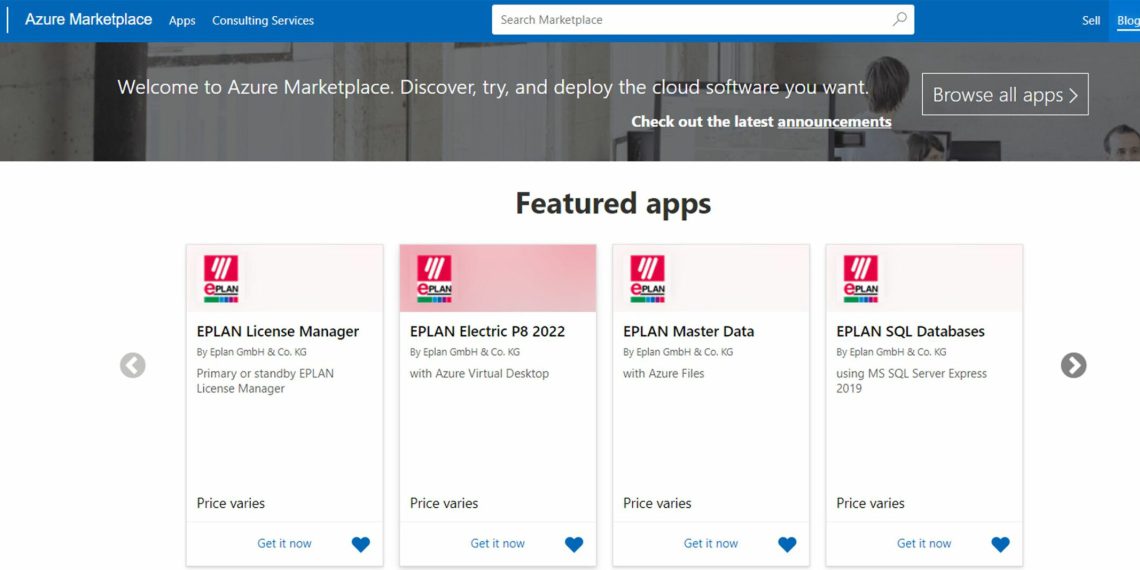Screen dimensions: 1140x570
Task: Click EPLAN logo on SQL Databases card
Action: [x=860, y=278]
